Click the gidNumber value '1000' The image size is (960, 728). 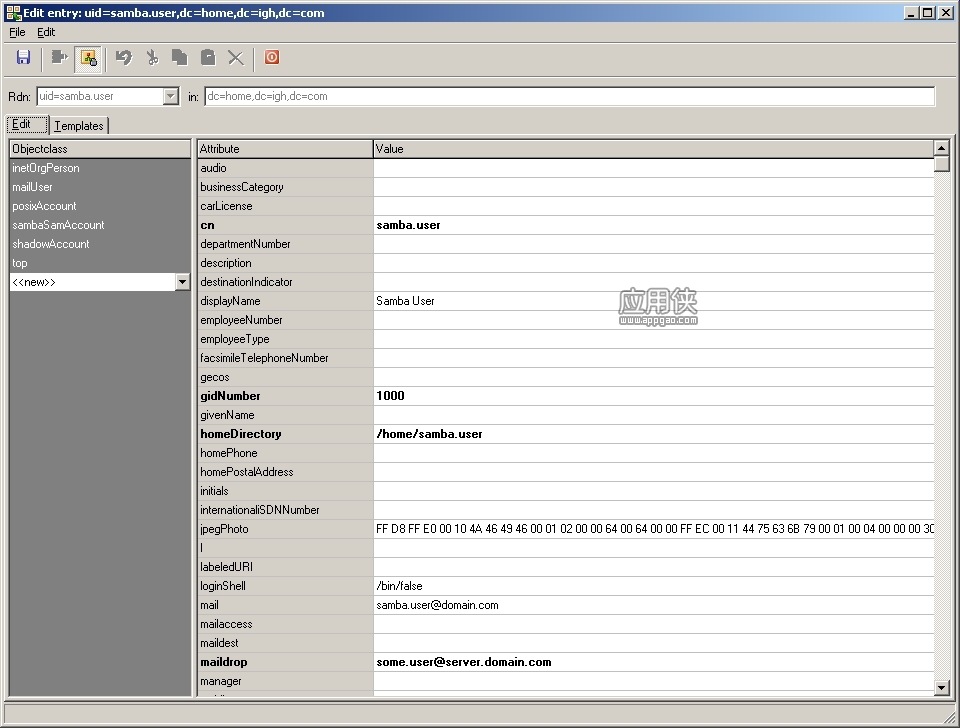(391, 396)
